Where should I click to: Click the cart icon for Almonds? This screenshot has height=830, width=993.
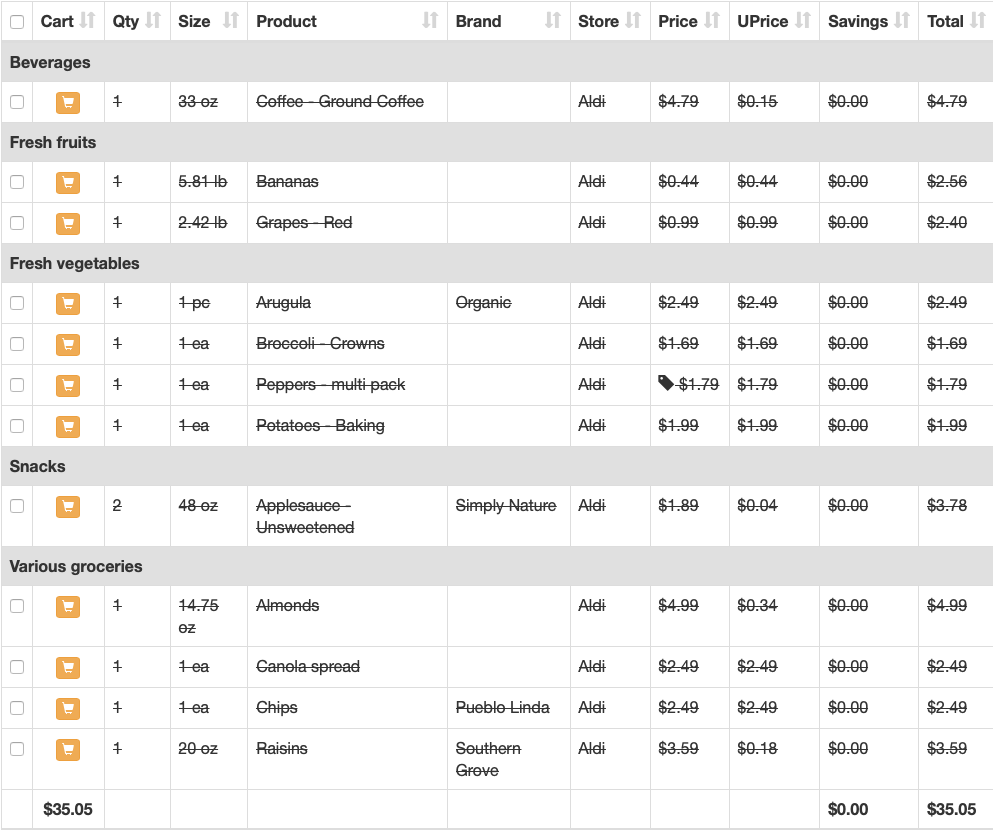pos(68,607)
